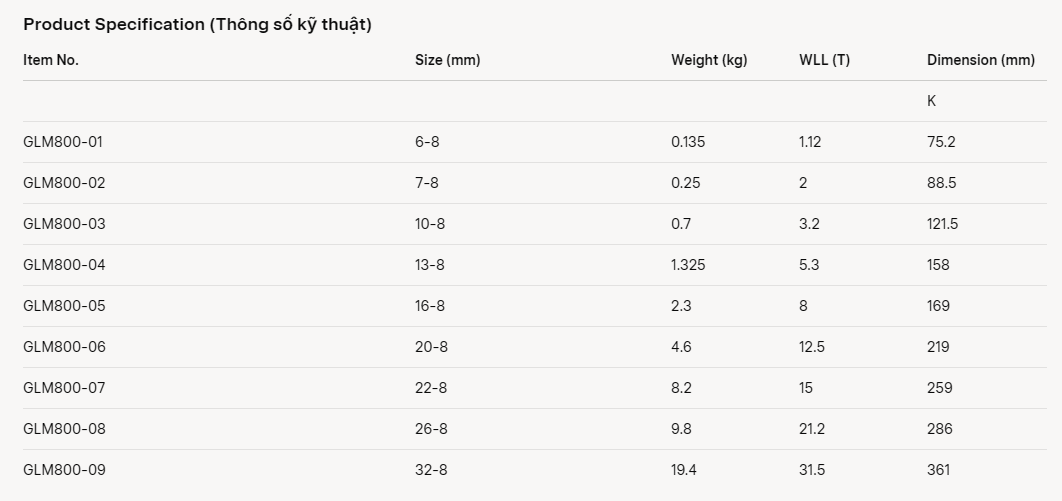
Task: Click the 12.5 WLL value
Action: (x=812, y=347)
